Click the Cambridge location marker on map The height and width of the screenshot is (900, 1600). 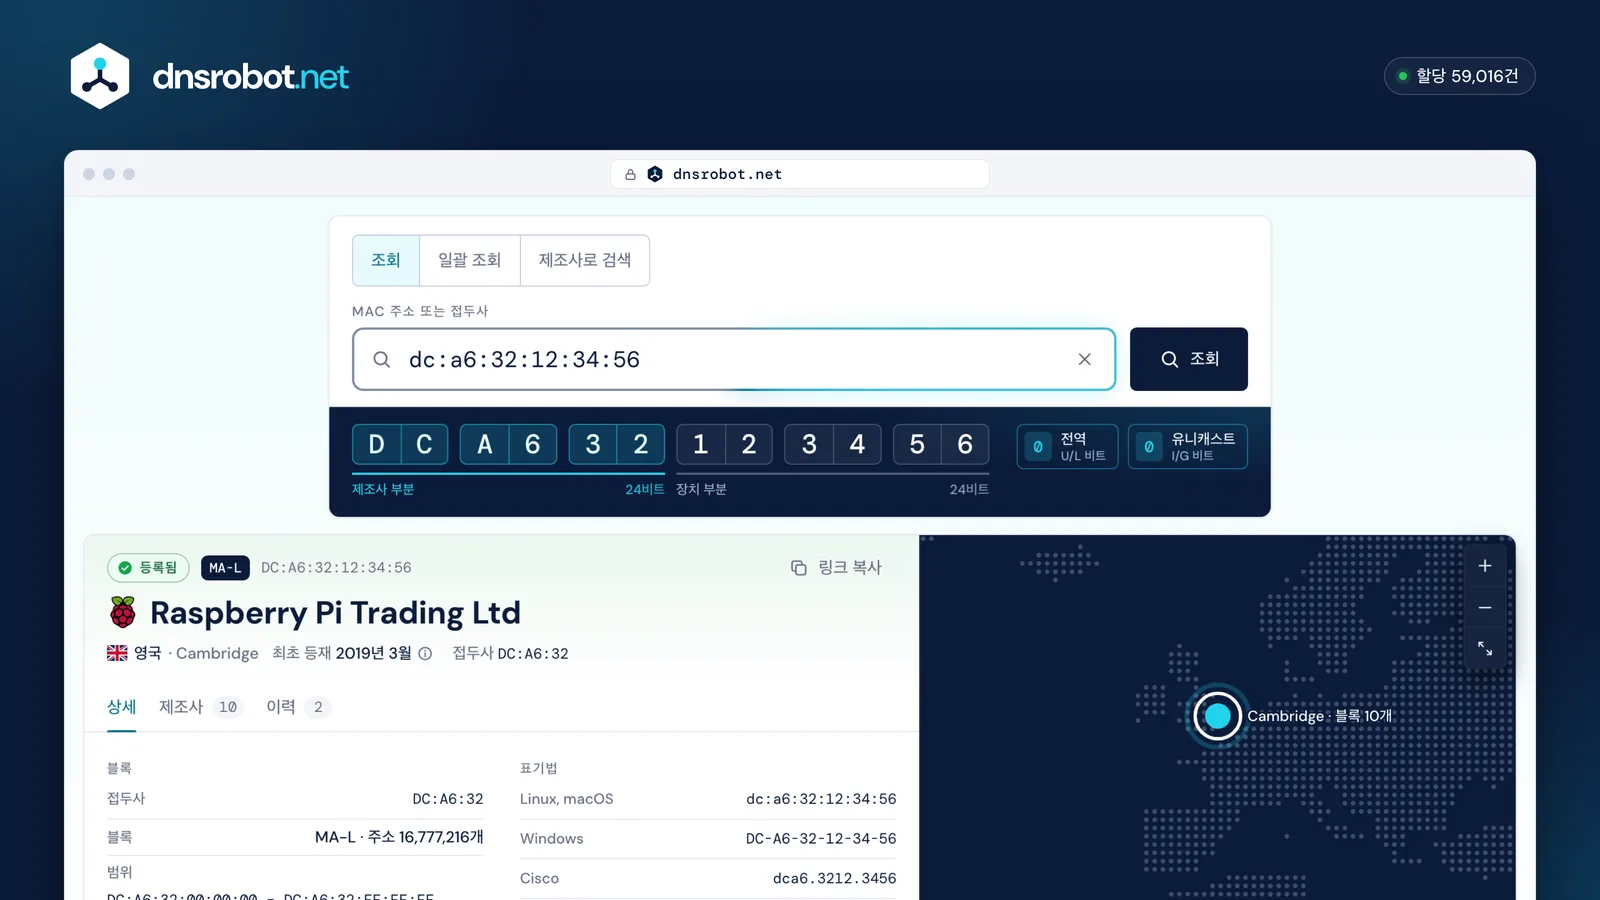click(x=1217, y=716)
